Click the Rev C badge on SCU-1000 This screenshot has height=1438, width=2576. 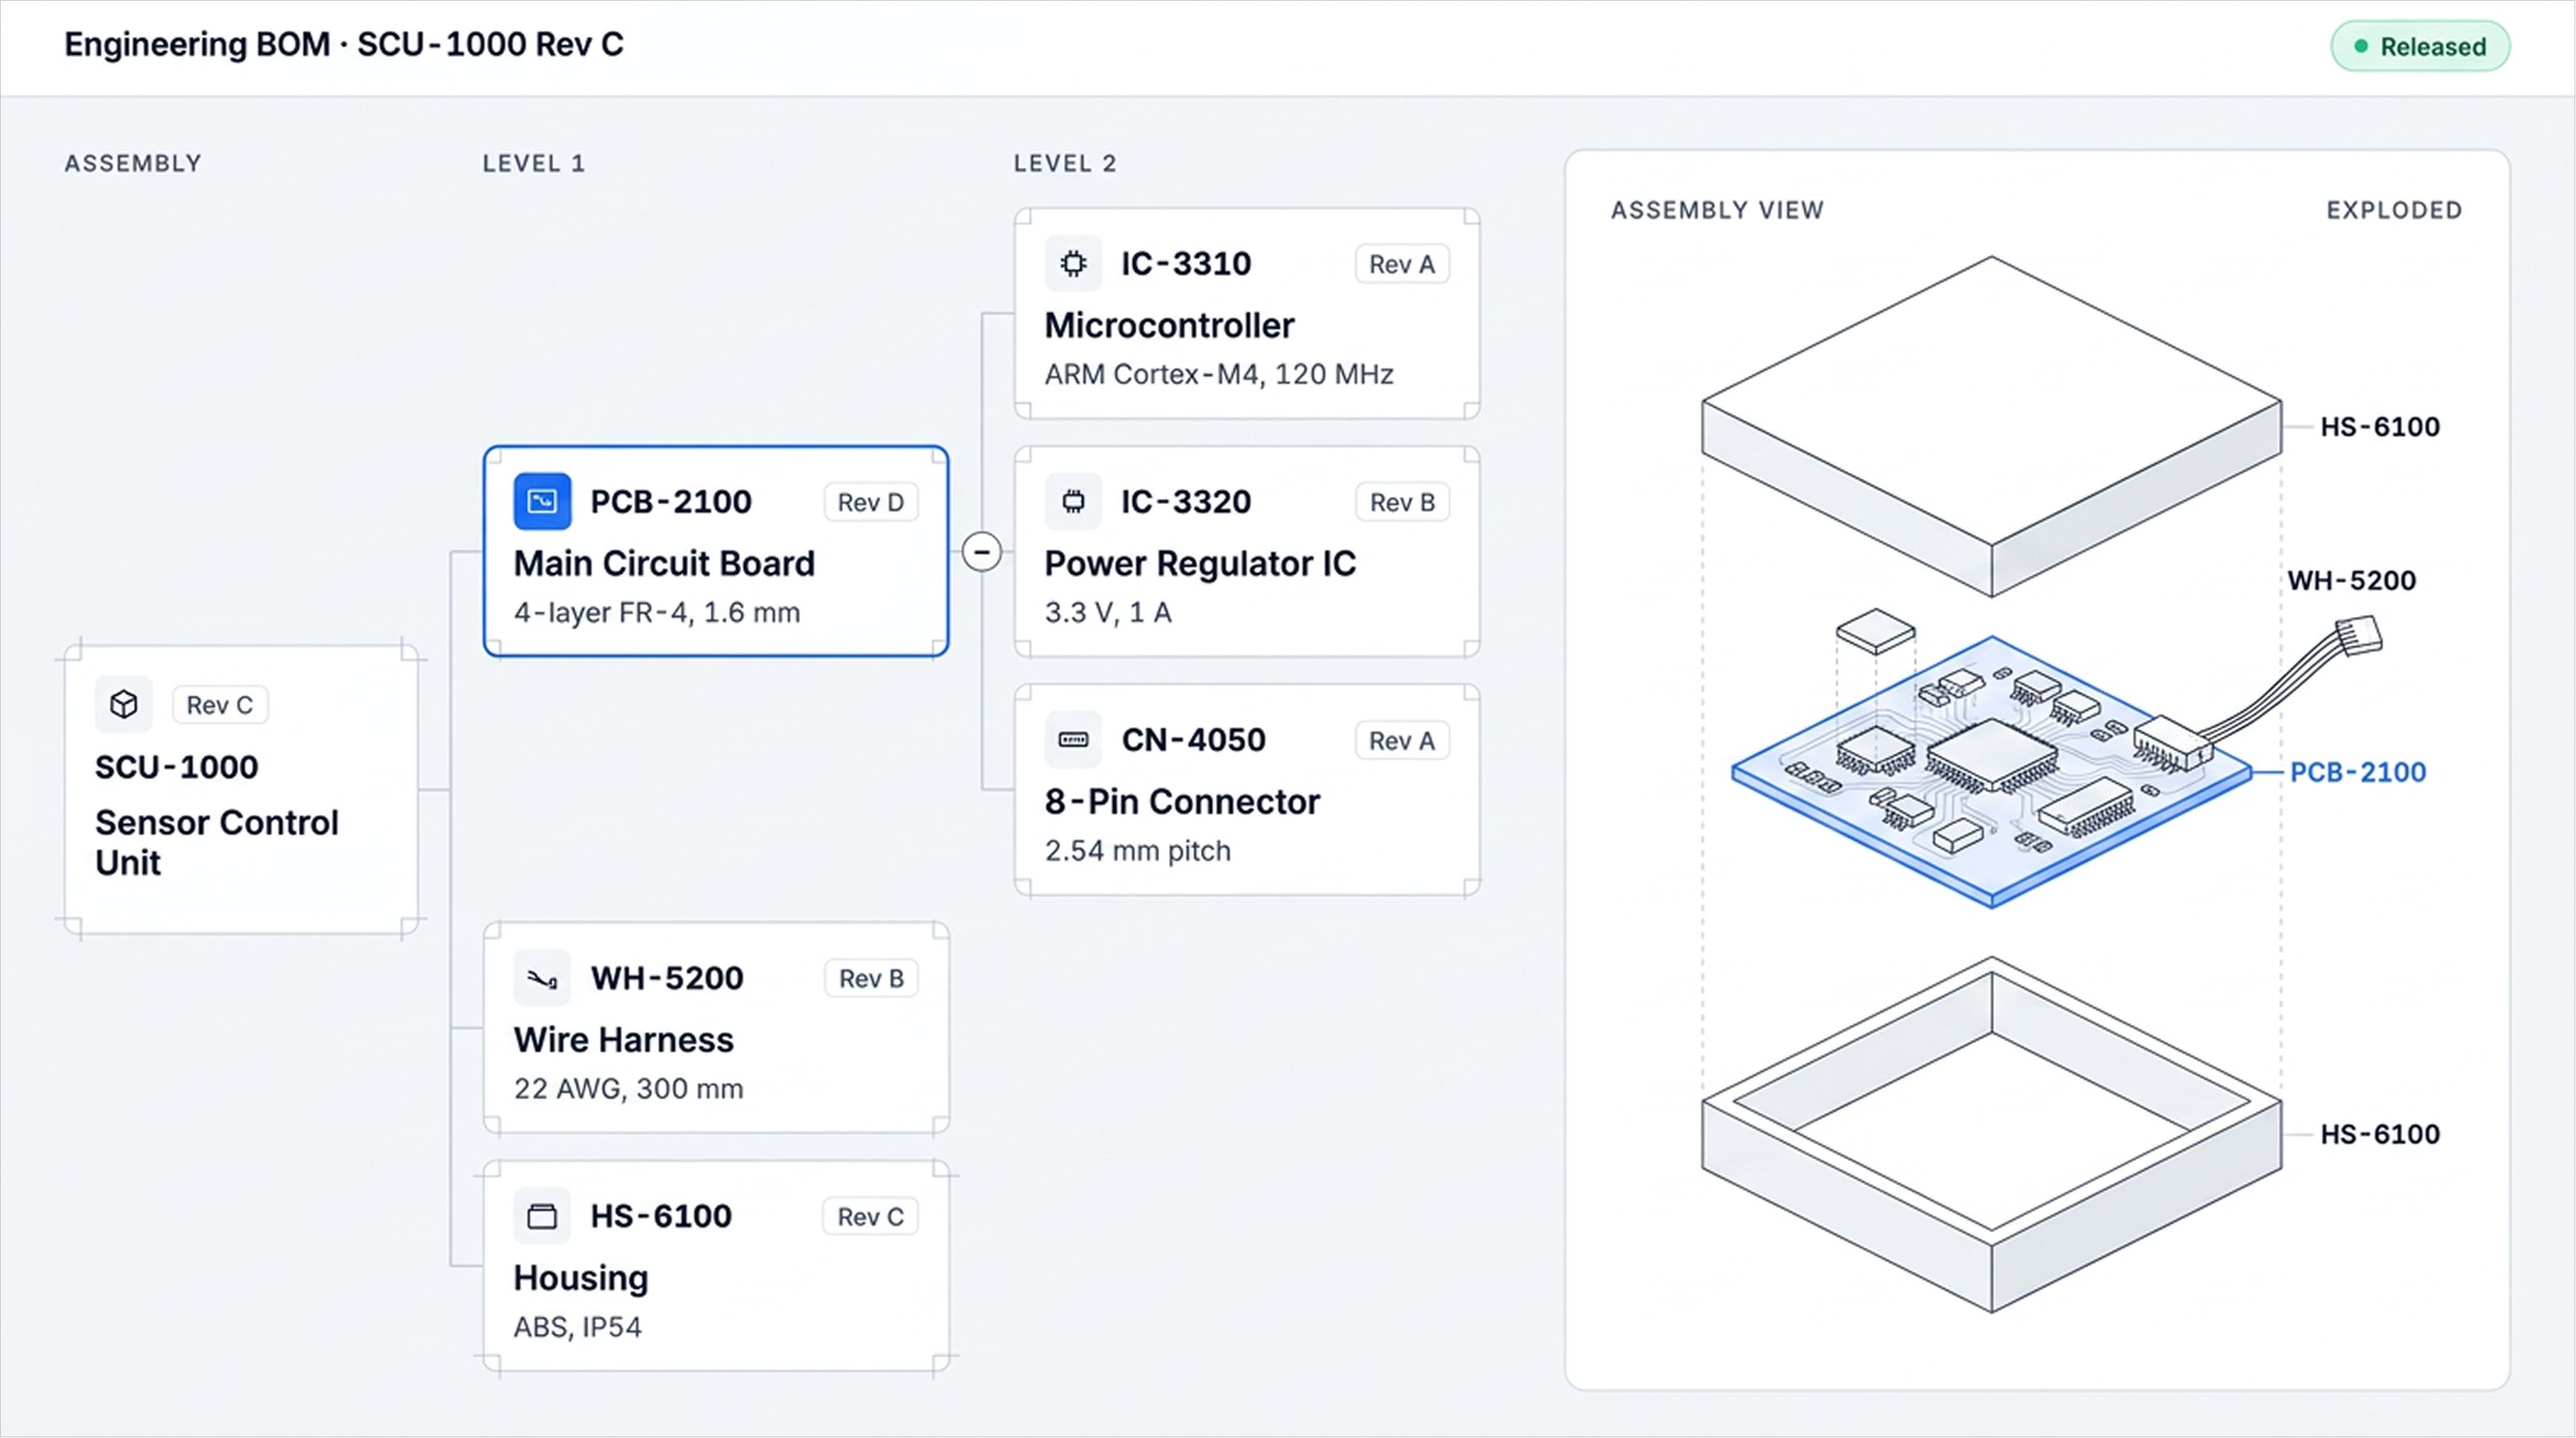(x=220, y=705)
